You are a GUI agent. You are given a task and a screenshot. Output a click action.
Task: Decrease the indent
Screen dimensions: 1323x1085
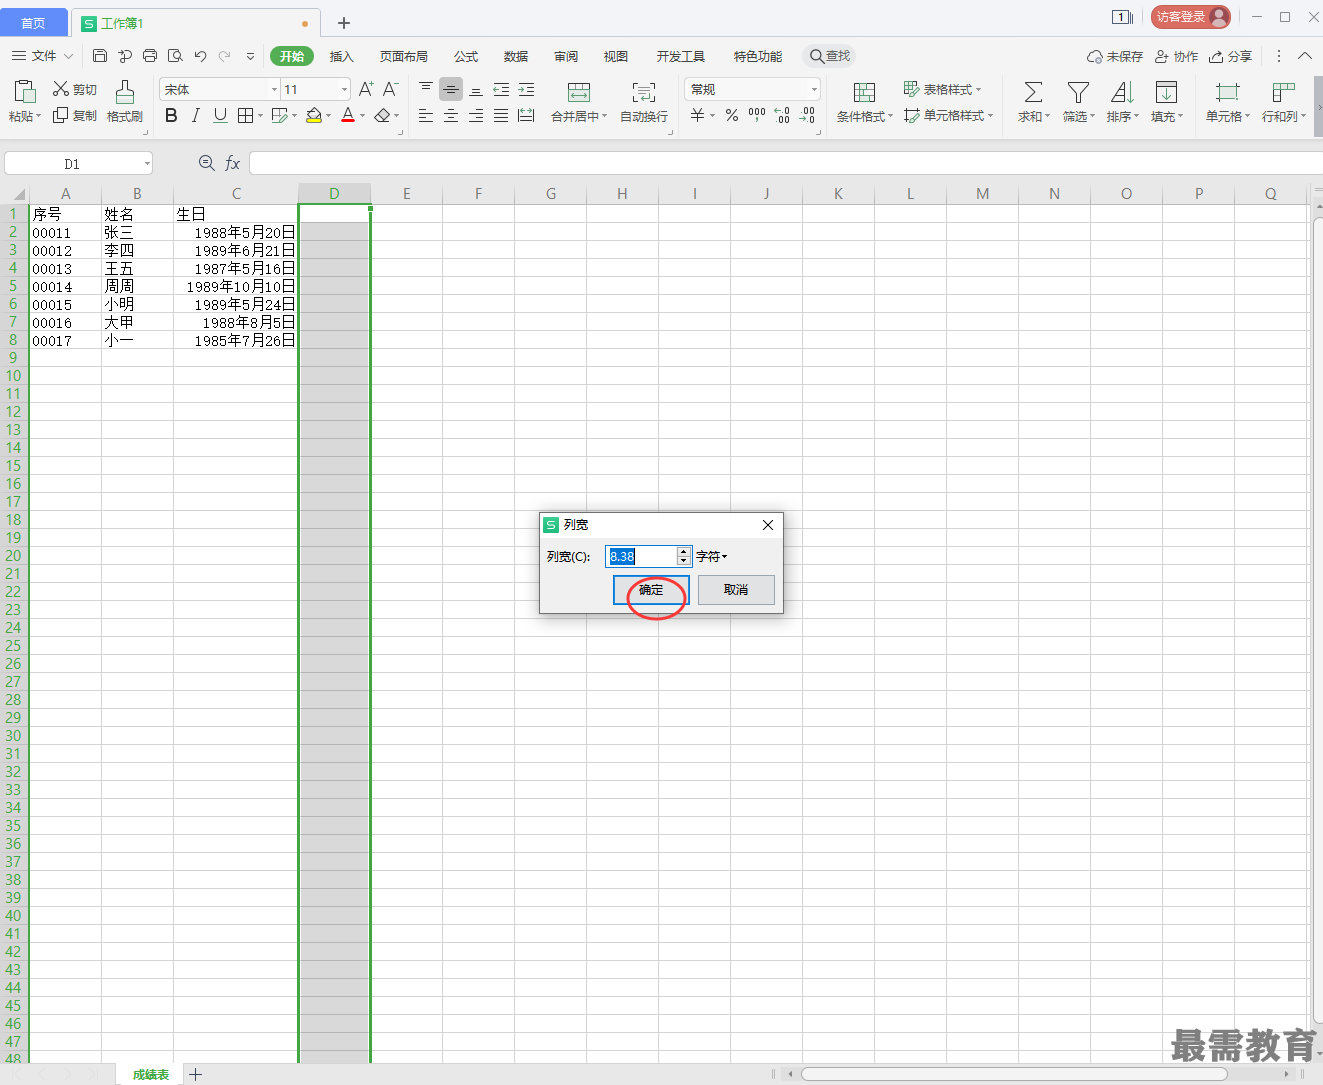[501, 89]
